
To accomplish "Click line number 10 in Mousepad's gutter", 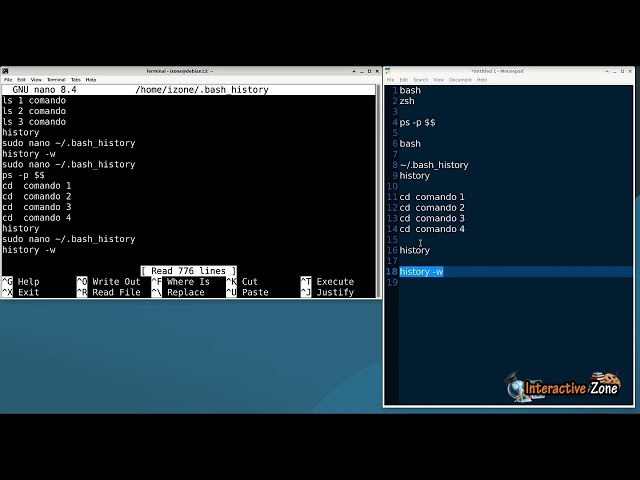I will point(392,187).
